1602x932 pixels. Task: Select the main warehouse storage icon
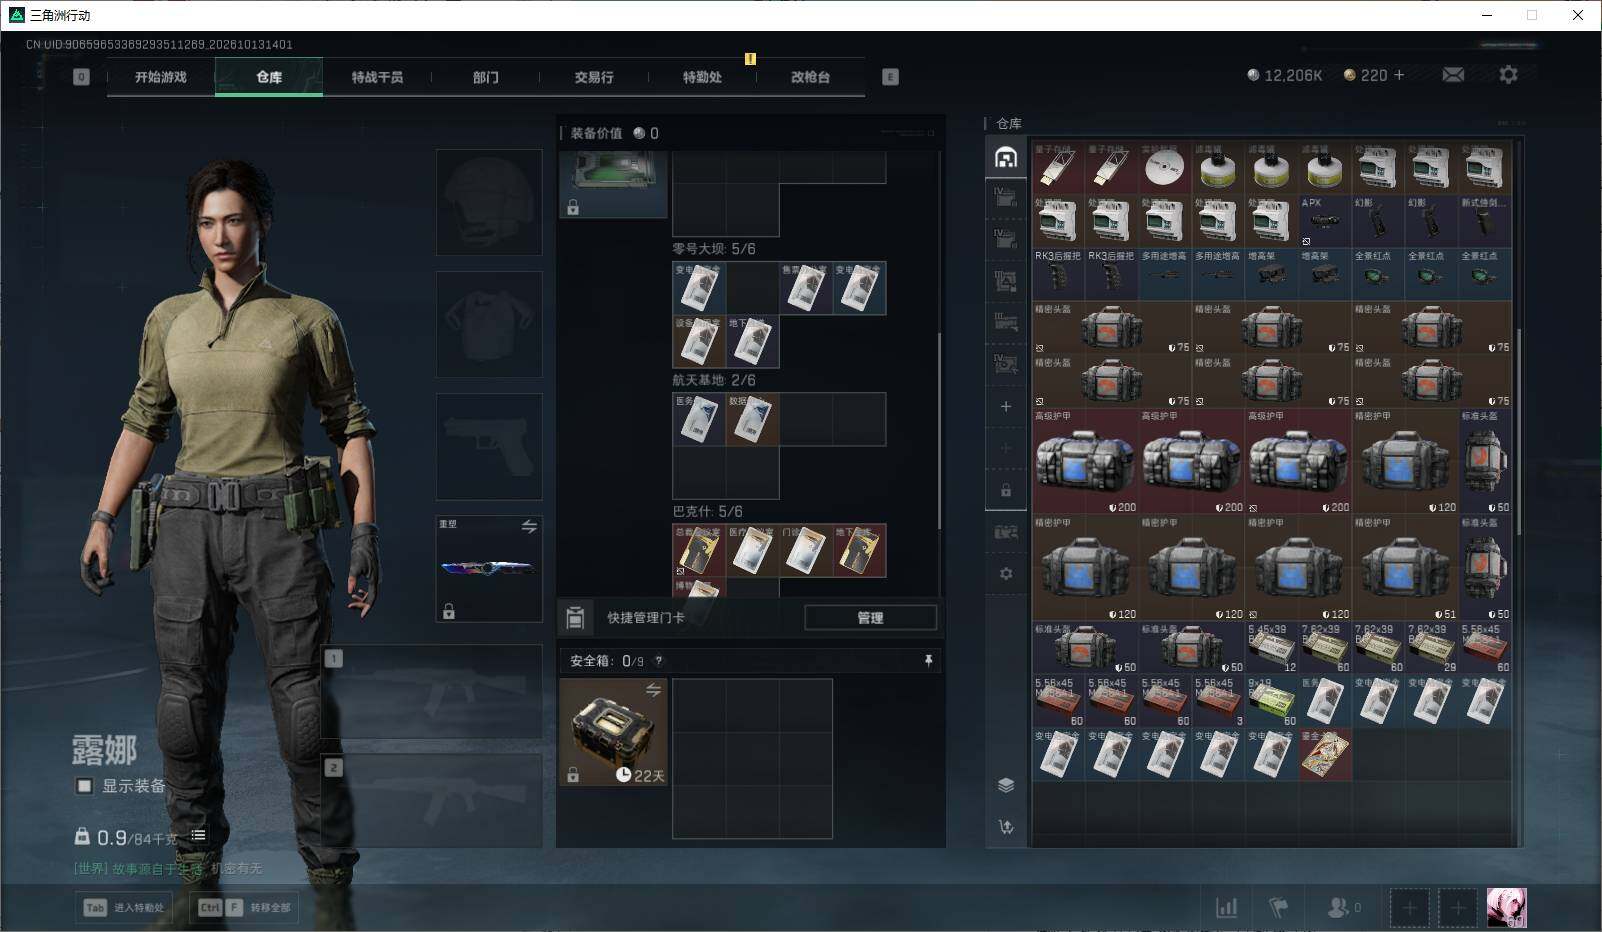click(1006, 157)
